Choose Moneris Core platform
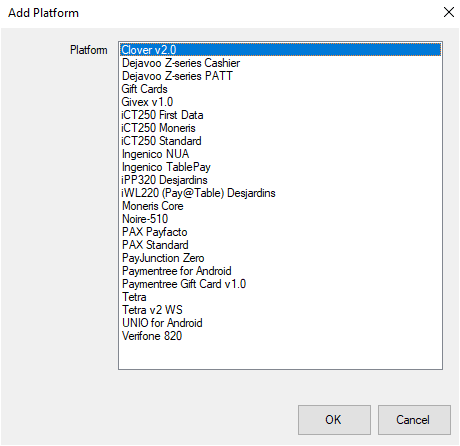 pyautogui.click(x=280, y=206)
